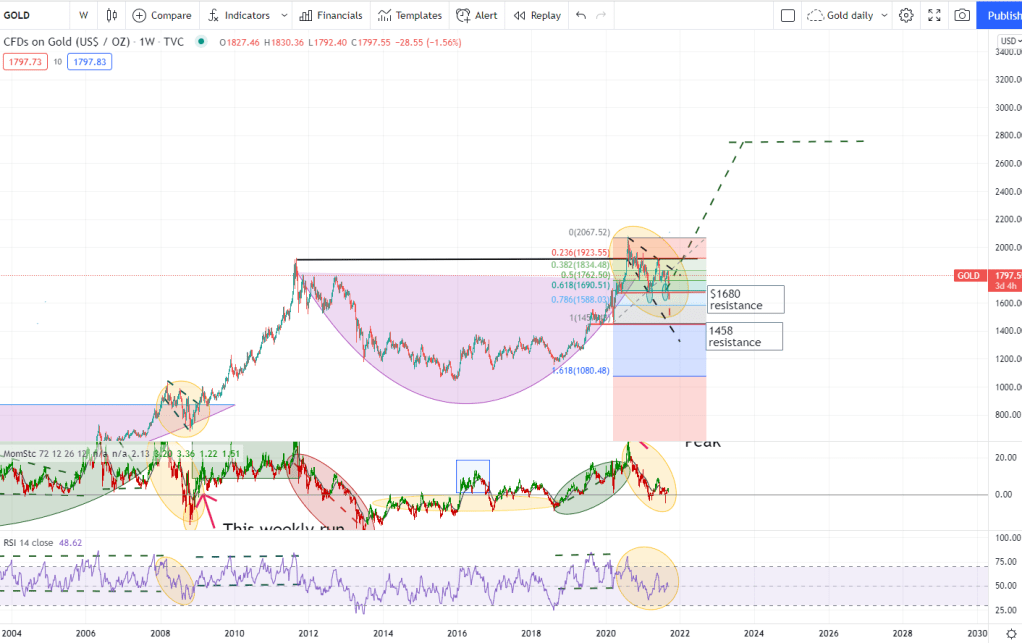Toggle the green market status dot

pos(202,41)
